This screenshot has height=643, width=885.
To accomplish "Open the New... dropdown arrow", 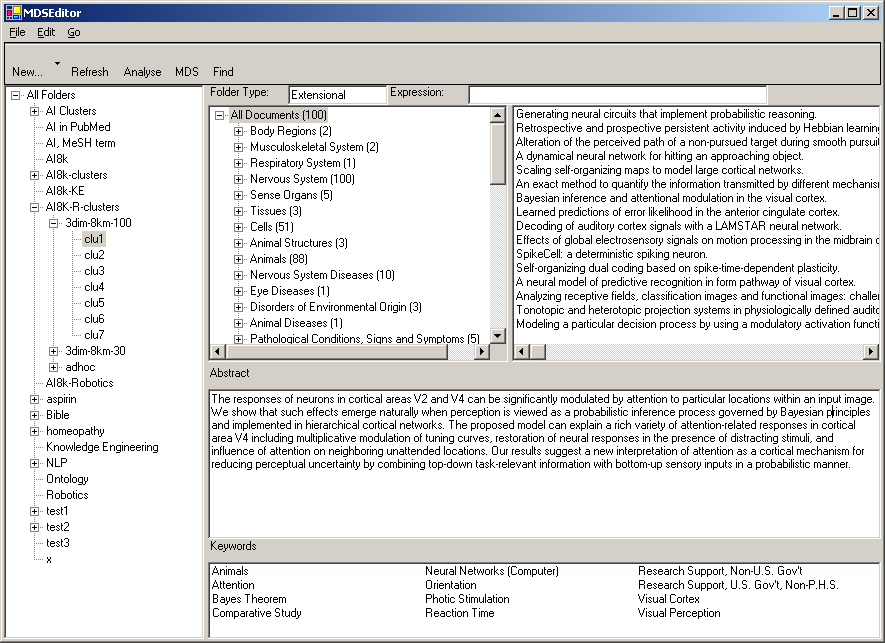I will click(57, 63).
